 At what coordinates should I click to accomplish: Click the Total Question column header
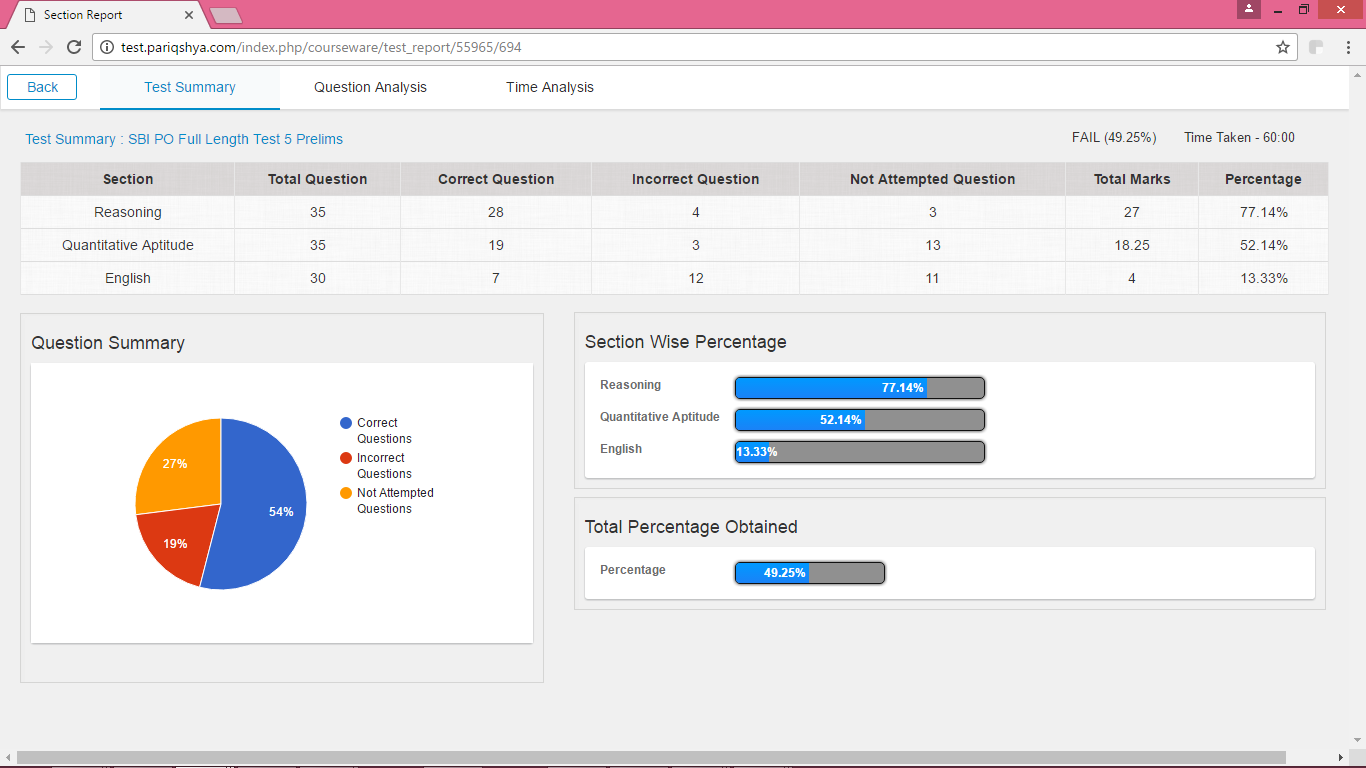[x=318, y=179]
